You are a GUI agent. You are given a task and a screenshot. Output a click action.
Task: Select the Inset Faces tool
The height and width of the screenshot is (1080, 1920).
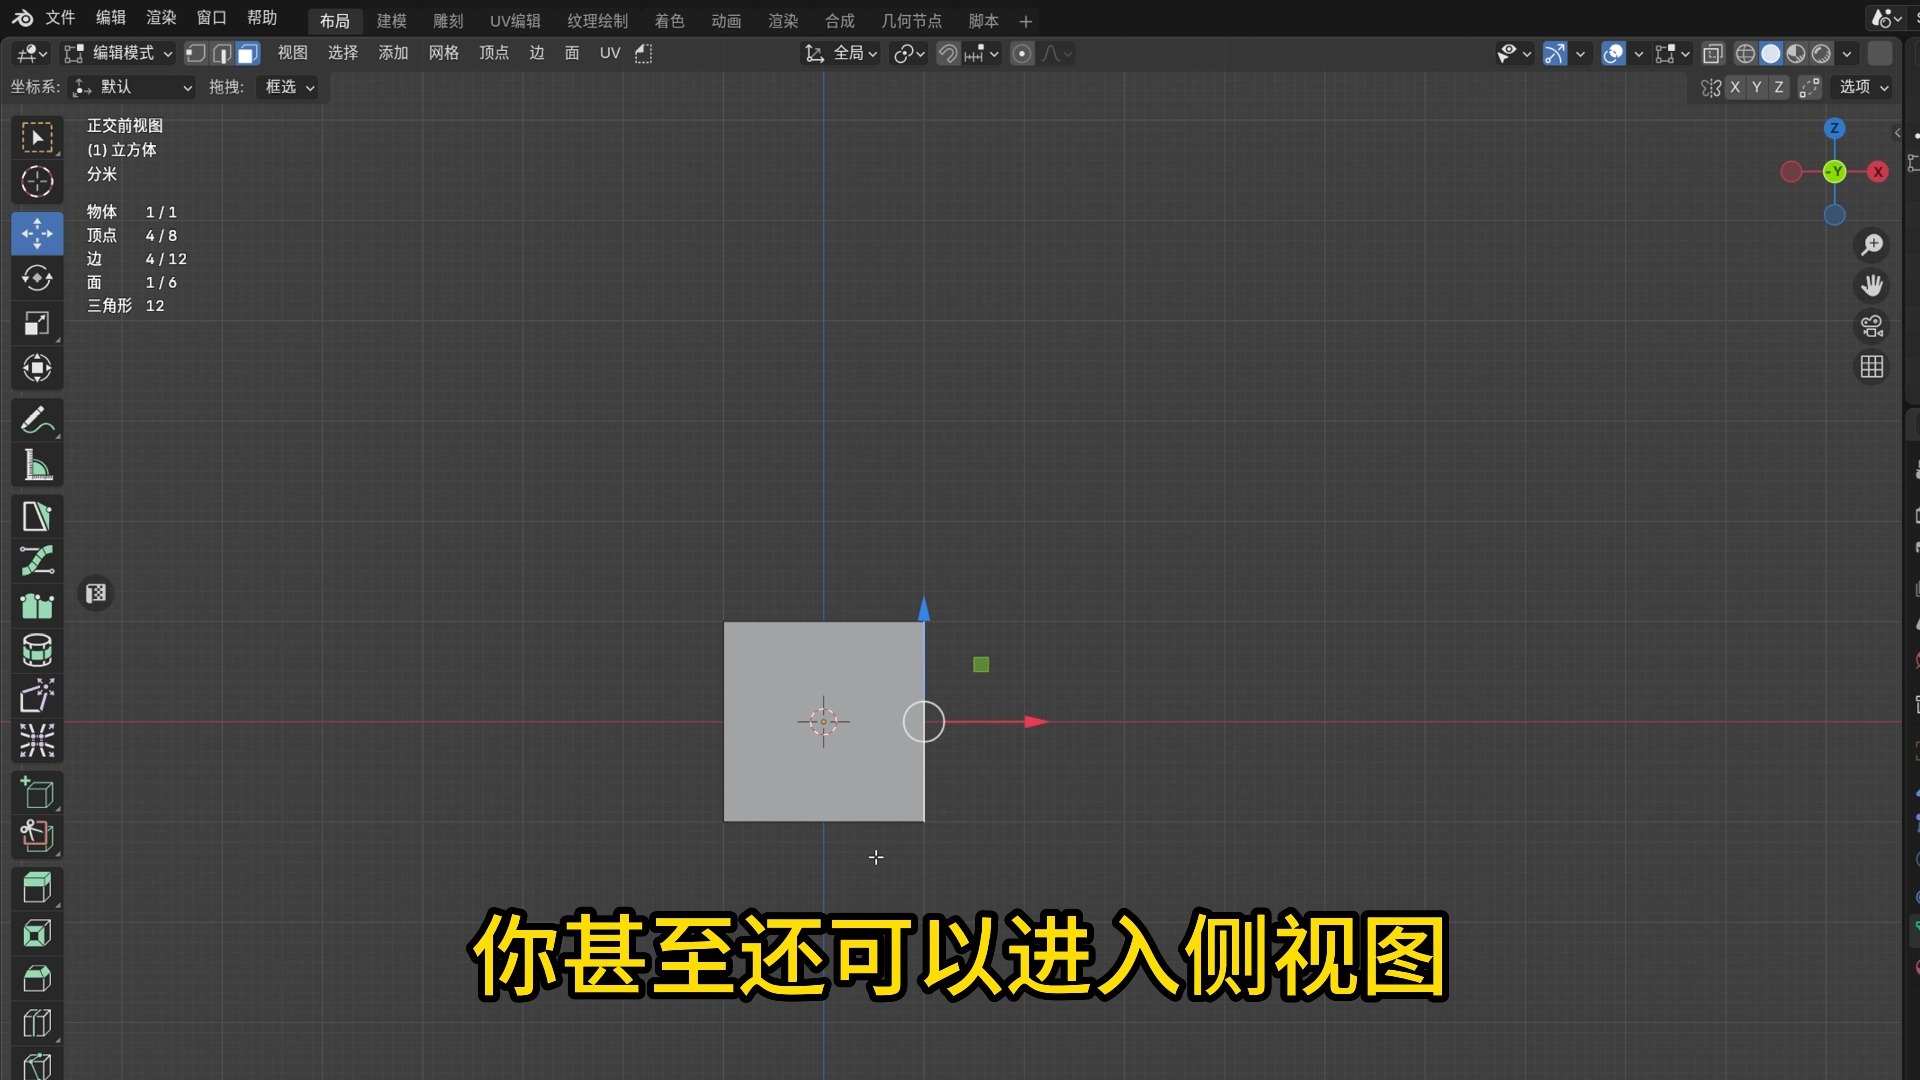pyautogui.click(x=37, y=933)
